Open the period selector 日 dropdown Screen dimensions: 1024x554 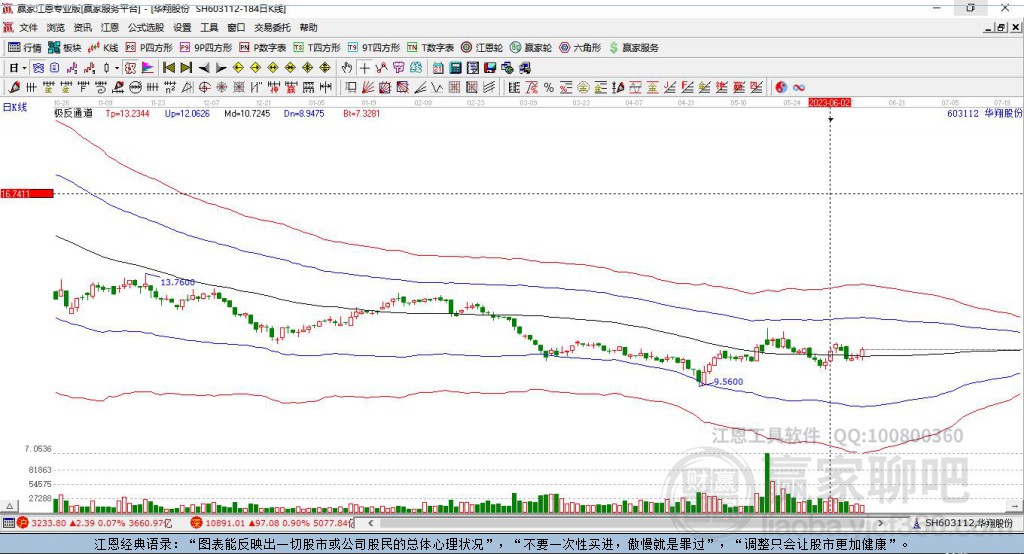tap(18, 67)
